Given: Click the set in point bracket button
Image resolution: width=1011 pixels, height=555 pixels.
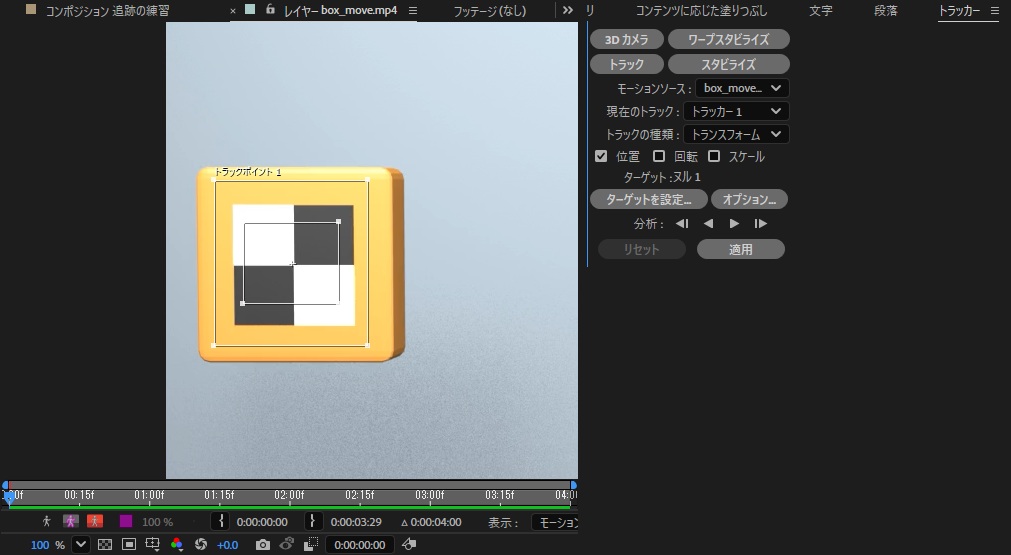Looking at the screenshot, I should [x=221, y=521].
